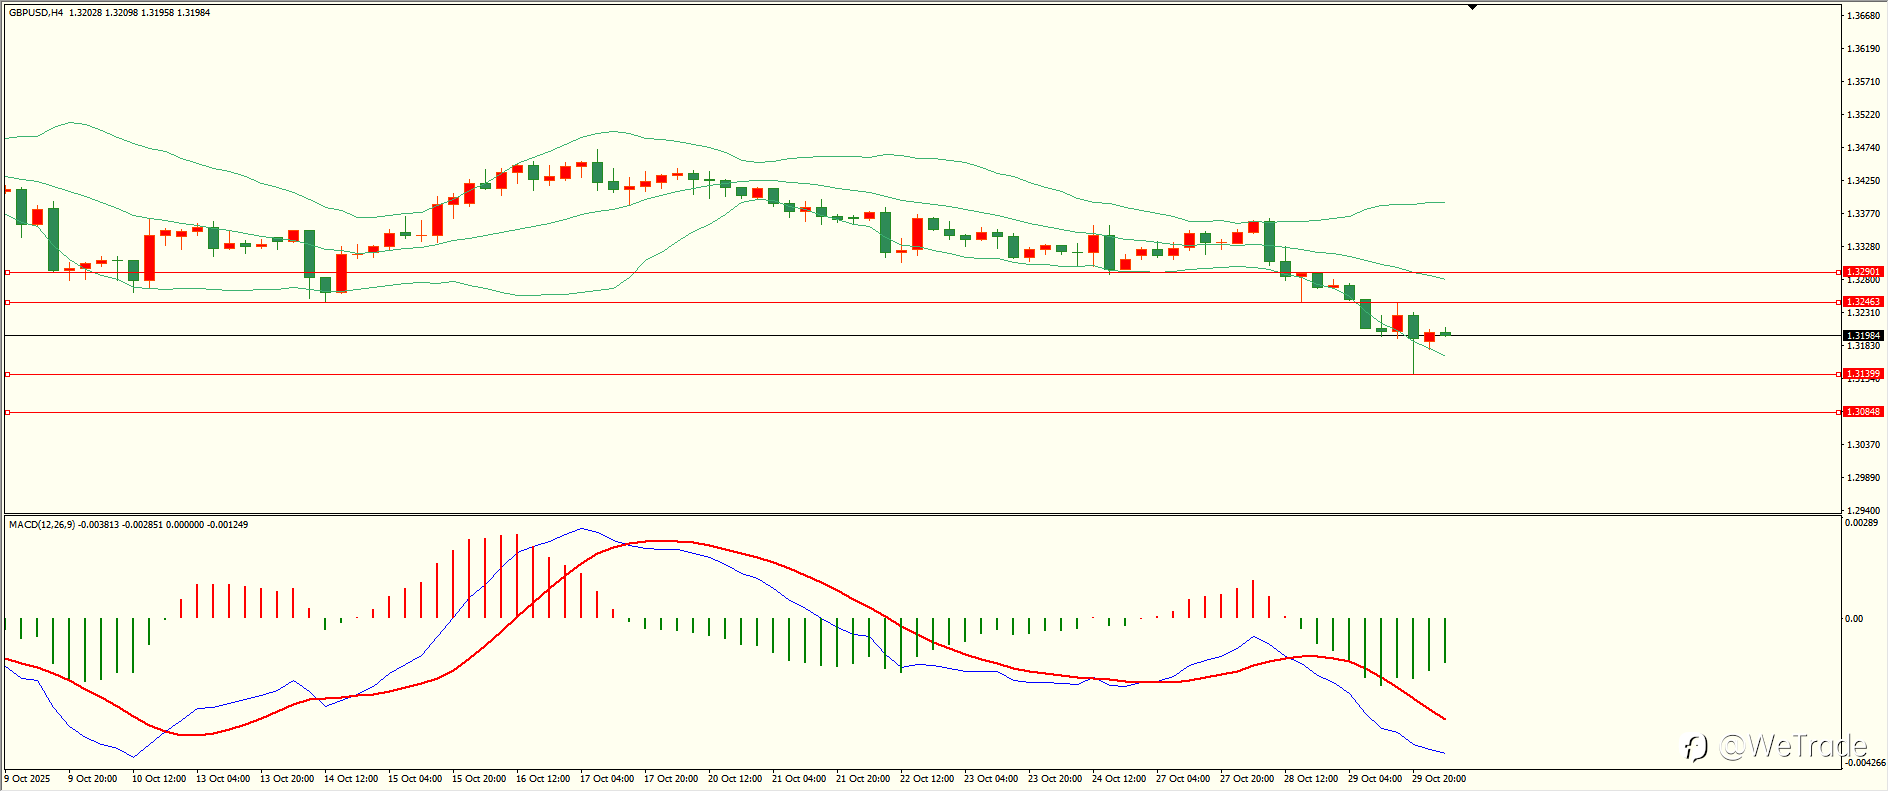The height and width of the screenshot is (792, 1889).
Task: Select the red 1.30848 price level tag
Action: pos(1863,412)
